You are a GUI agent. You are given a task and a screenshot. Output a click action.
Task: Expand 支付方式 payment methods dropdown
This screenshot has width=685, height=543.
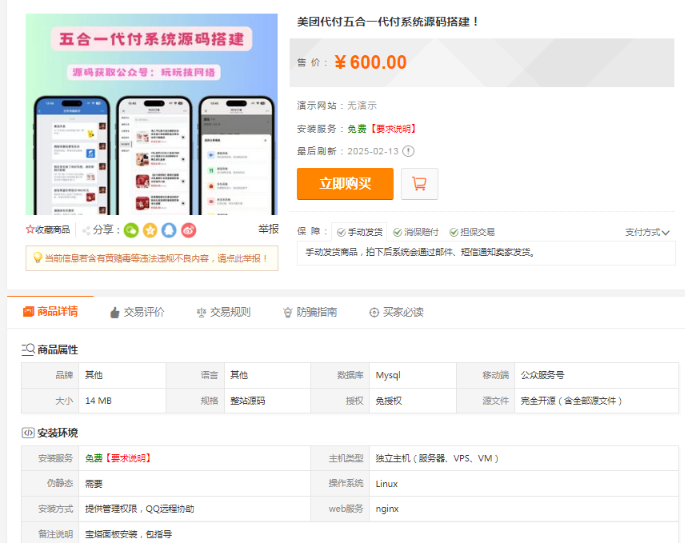click(x=647, y=232)
